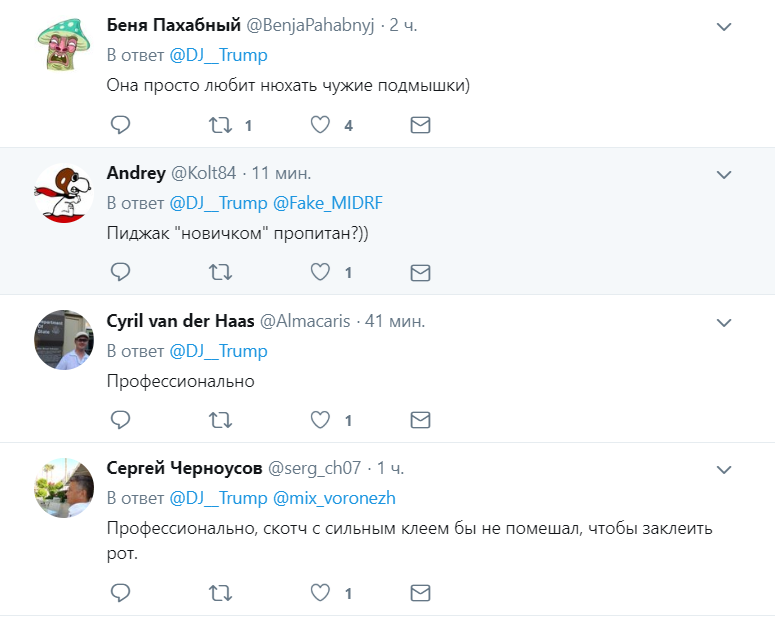
Task: Open Cyril van der Haas's profile name
Action: (x=181, y=321)
